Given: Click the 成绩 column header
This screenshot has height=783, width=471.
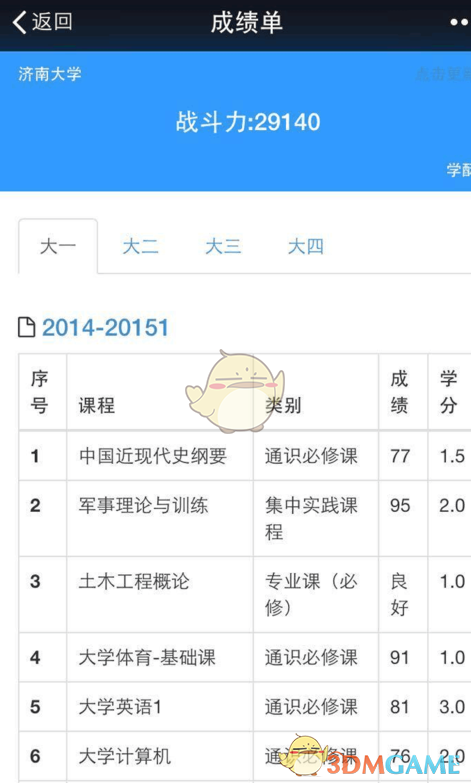Looking at the screenshot, I should (x=400, y=392).
